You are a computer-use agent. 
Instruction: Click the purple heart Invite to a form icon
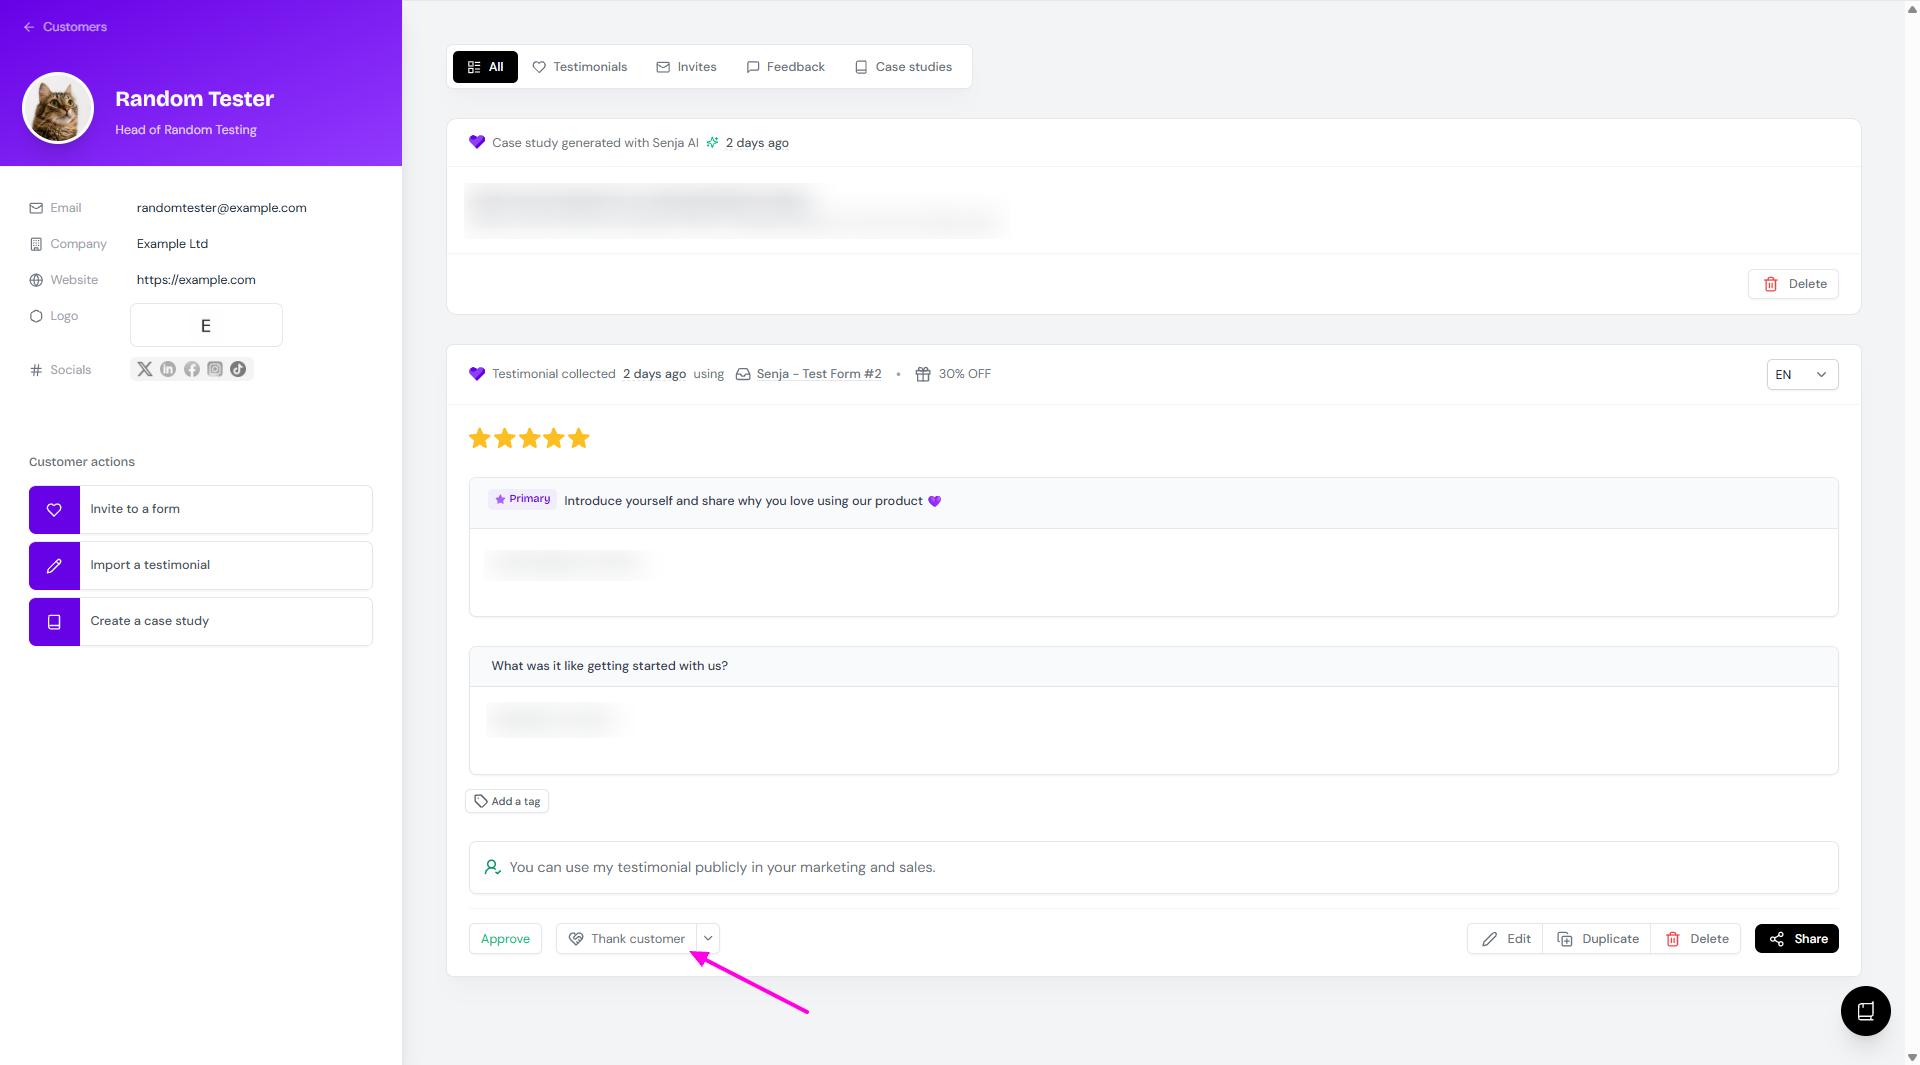tap(54, 509)
